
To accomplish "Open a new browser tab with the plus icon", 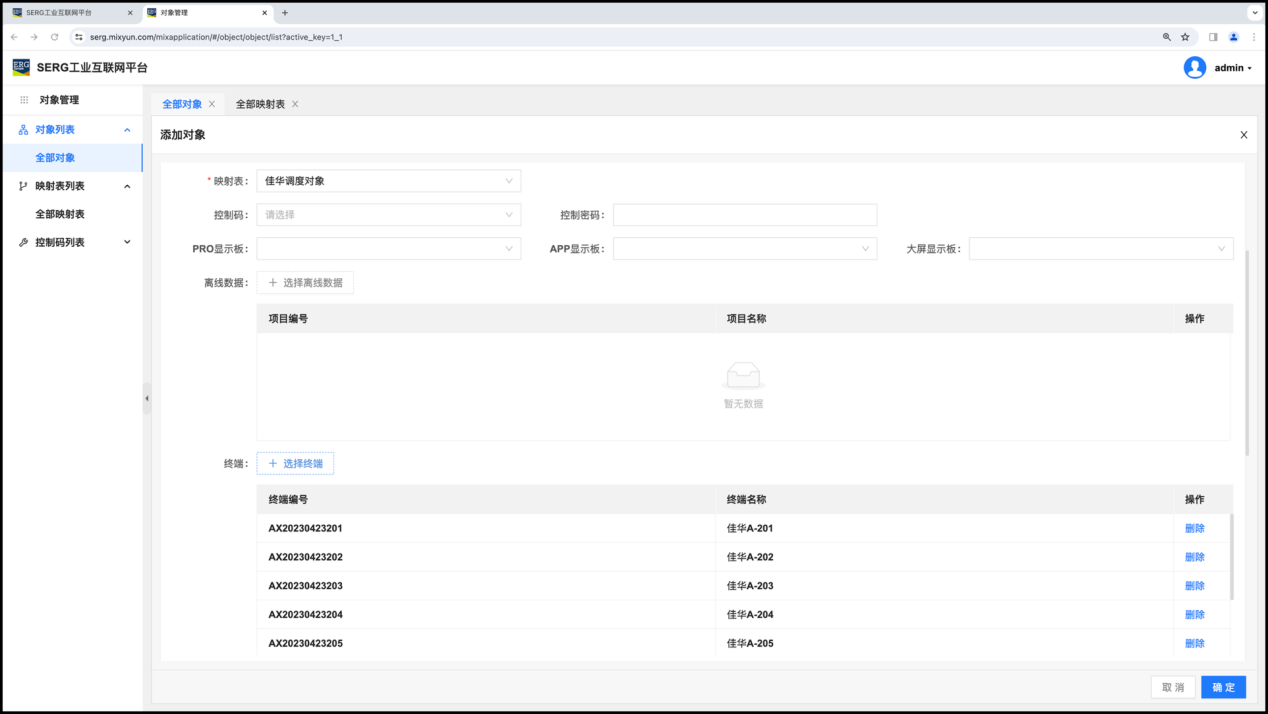I will tap(285, 13).
